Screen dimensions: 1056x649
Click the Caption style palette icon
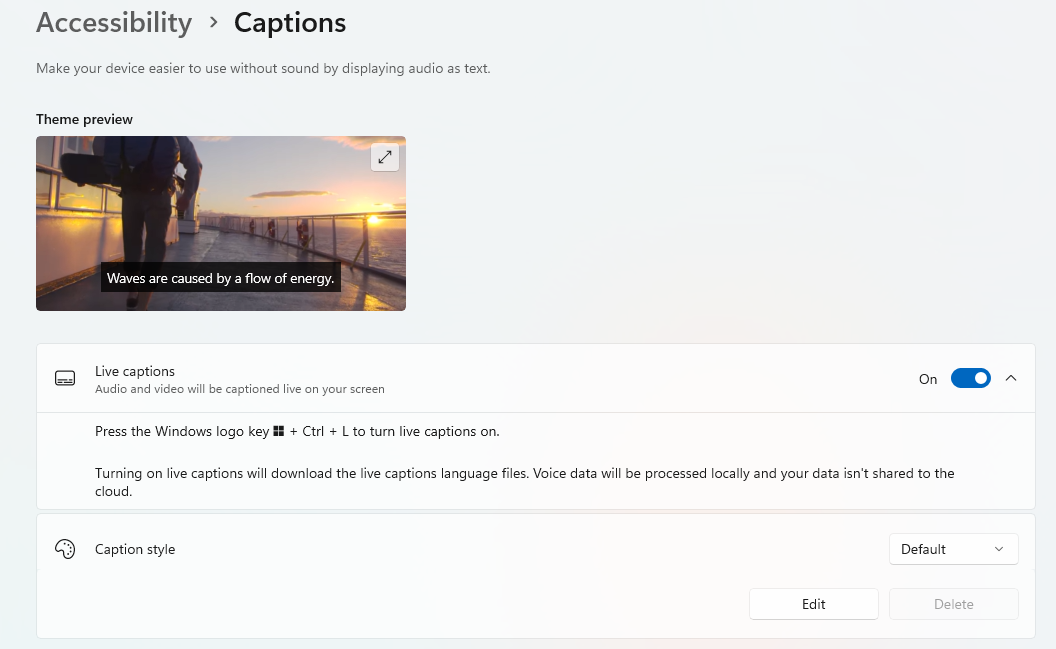[65, 549]
